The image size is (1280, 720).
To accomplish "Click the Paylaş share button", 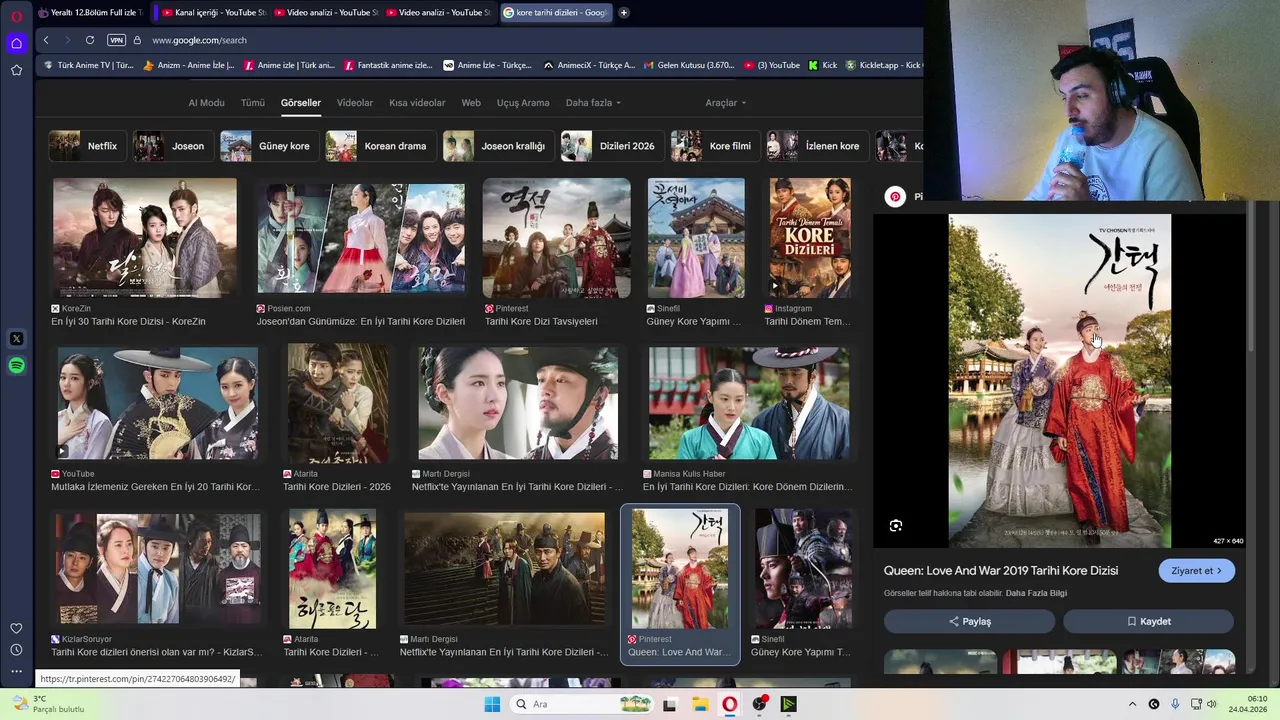I will [969, 621].
